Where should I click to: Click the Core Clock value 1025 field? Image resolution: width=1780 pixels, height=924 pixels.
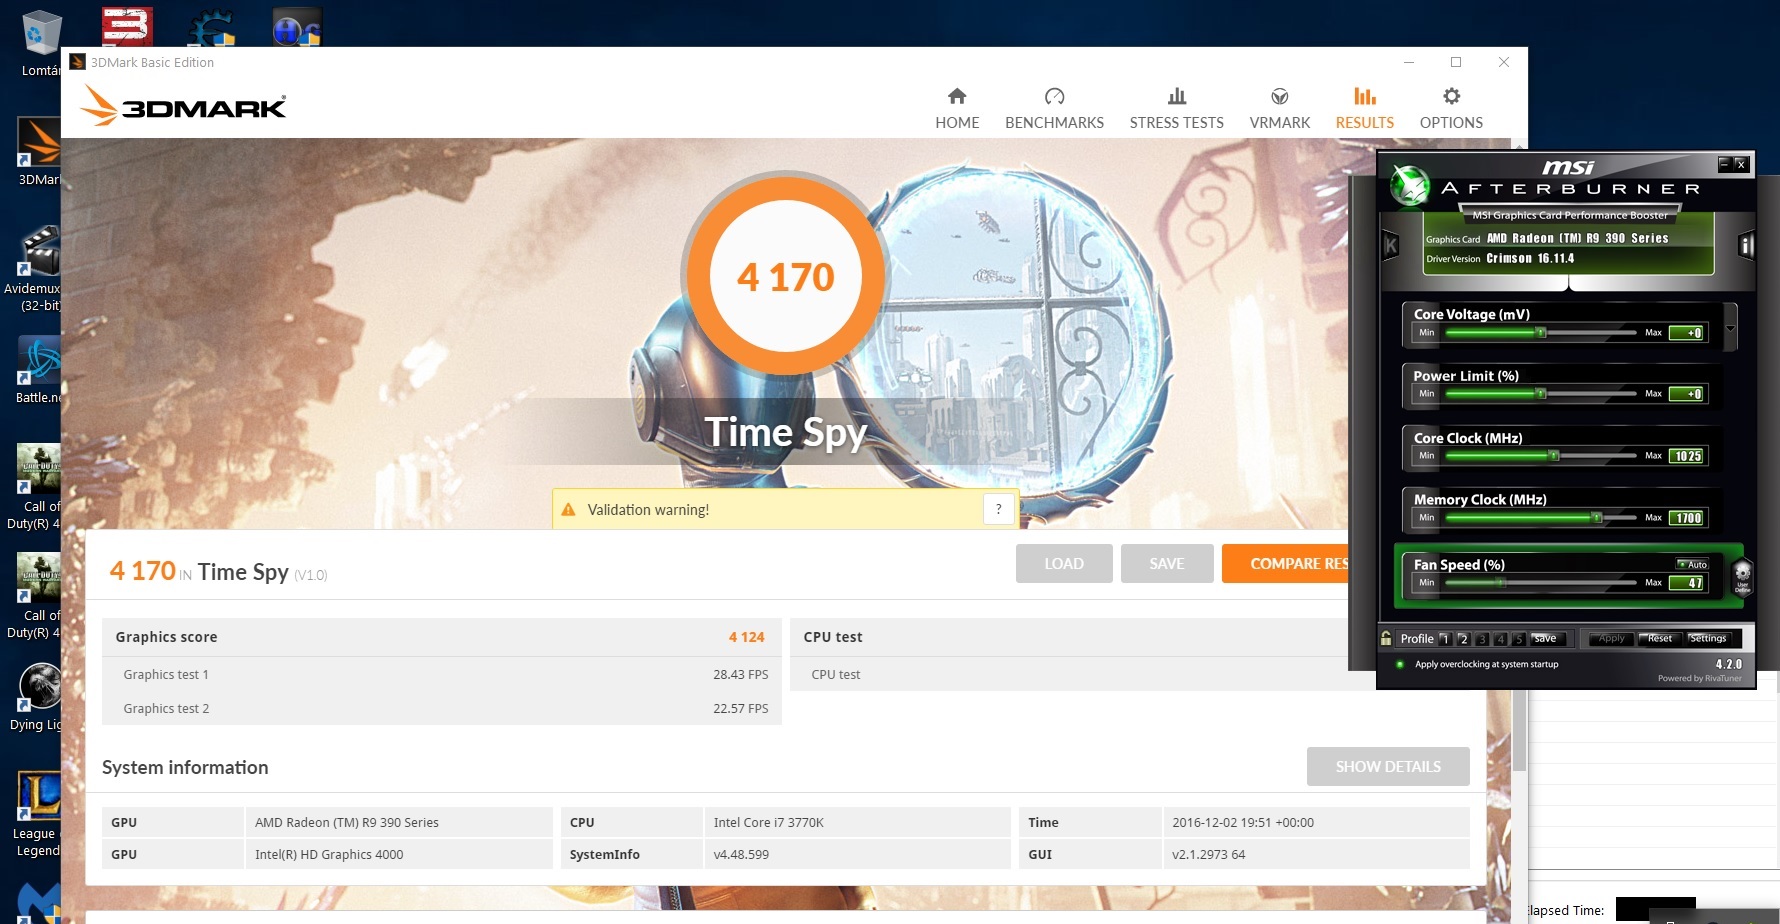(1687, 456)
